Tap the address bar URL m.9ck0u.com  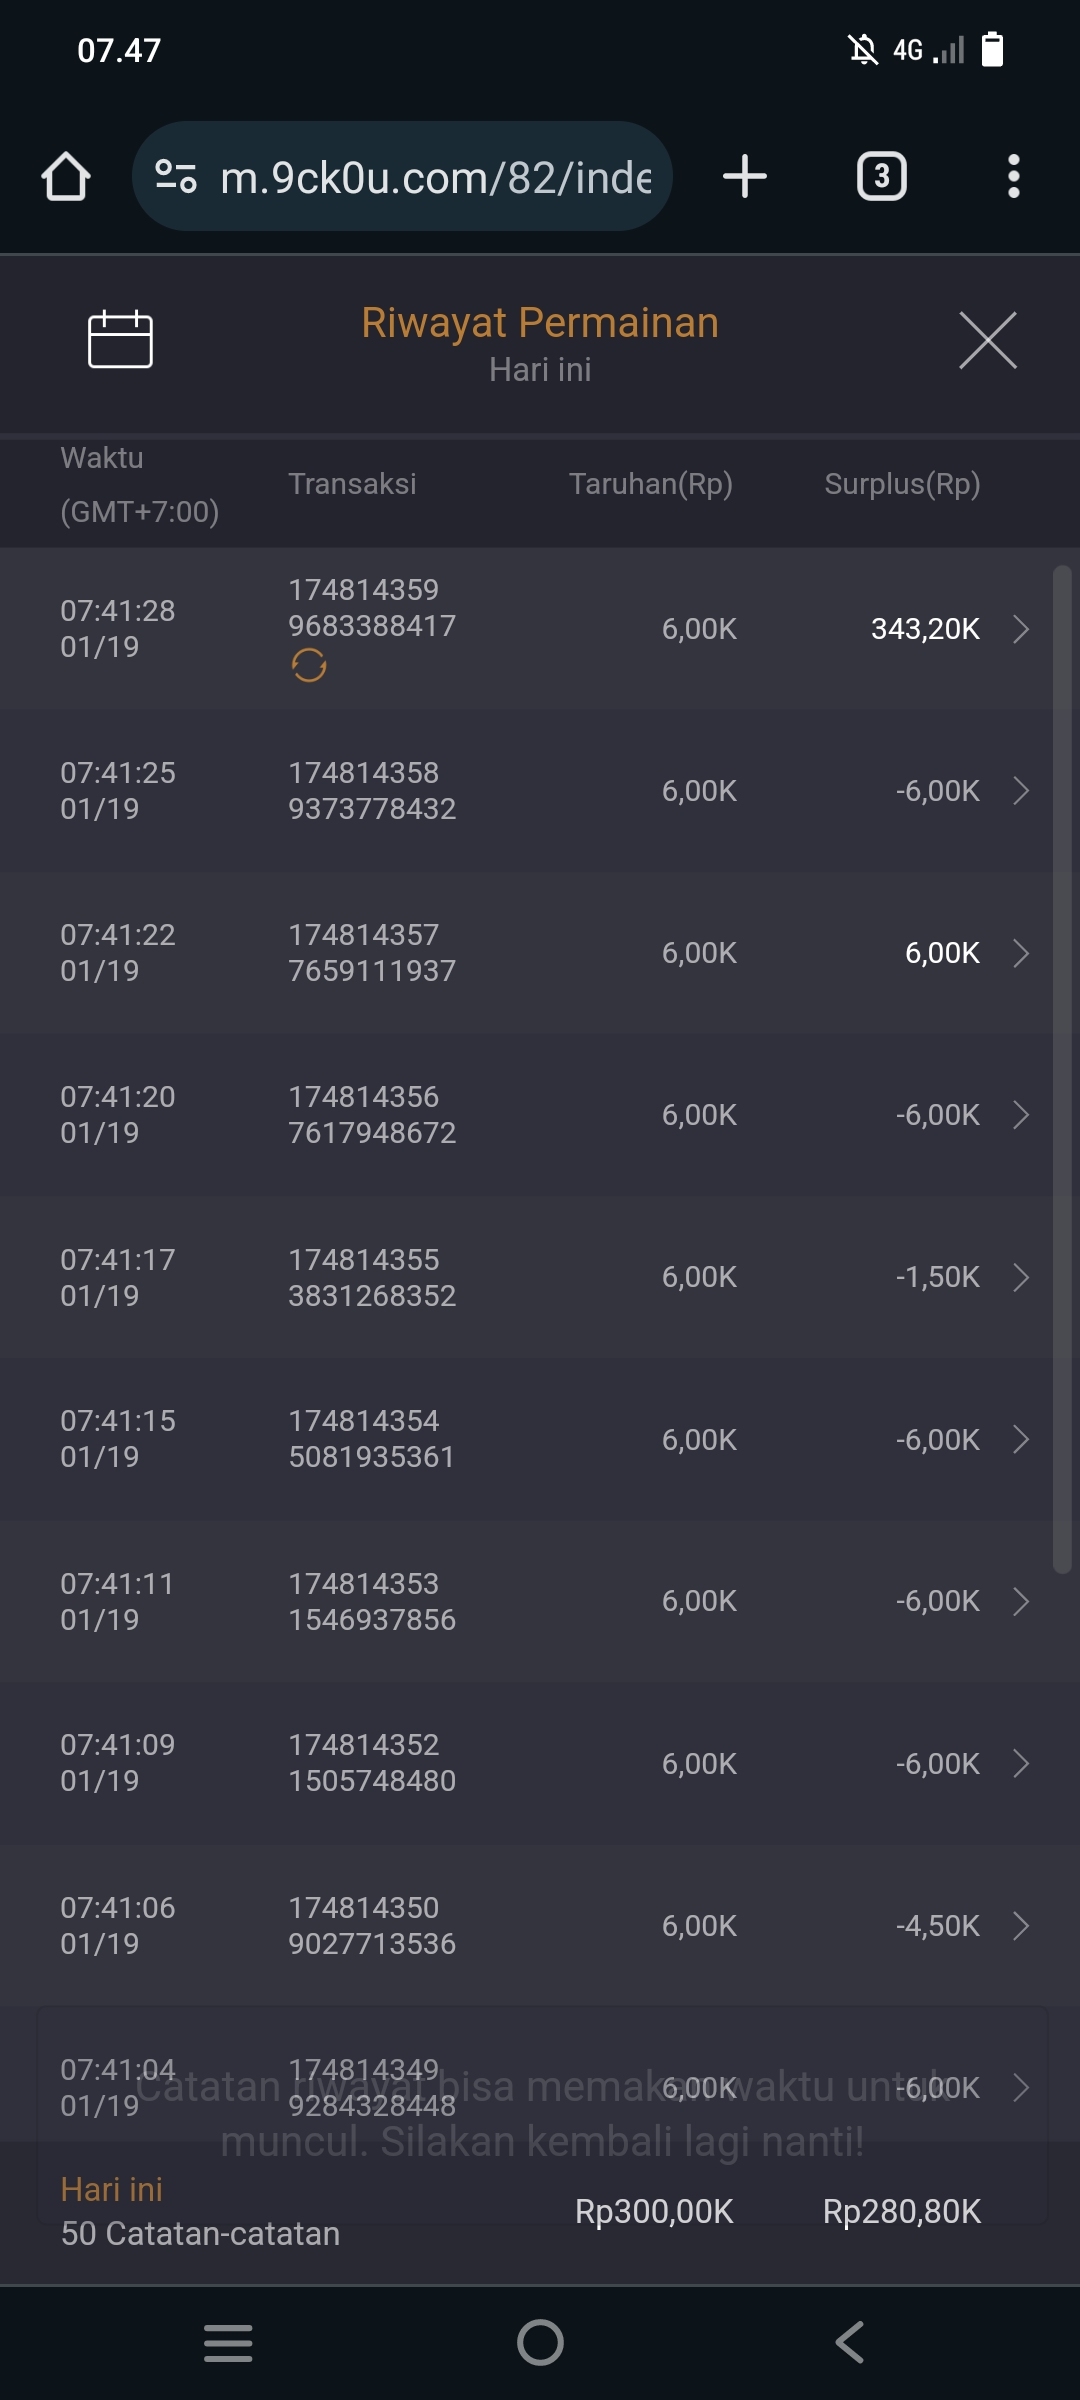click(435, 177)
